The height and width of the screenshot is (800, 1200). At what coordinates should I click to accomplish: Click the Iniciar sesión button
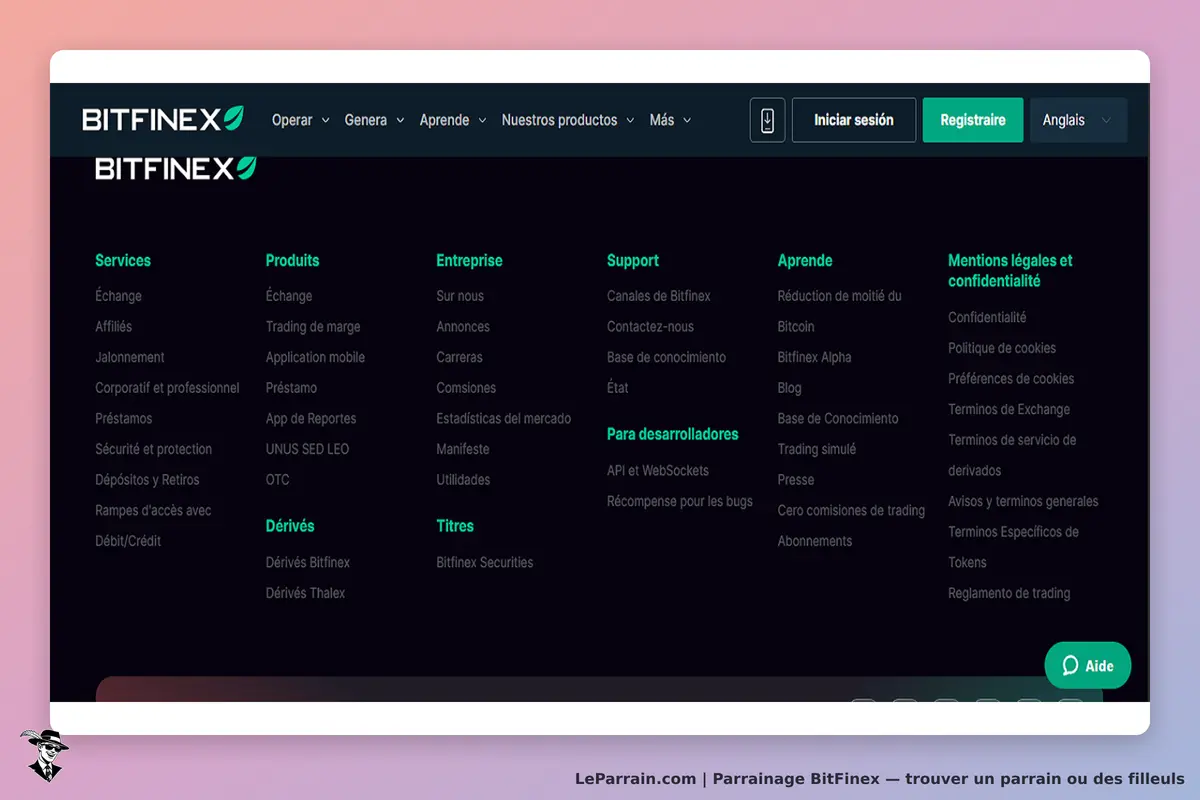point(854,120)
